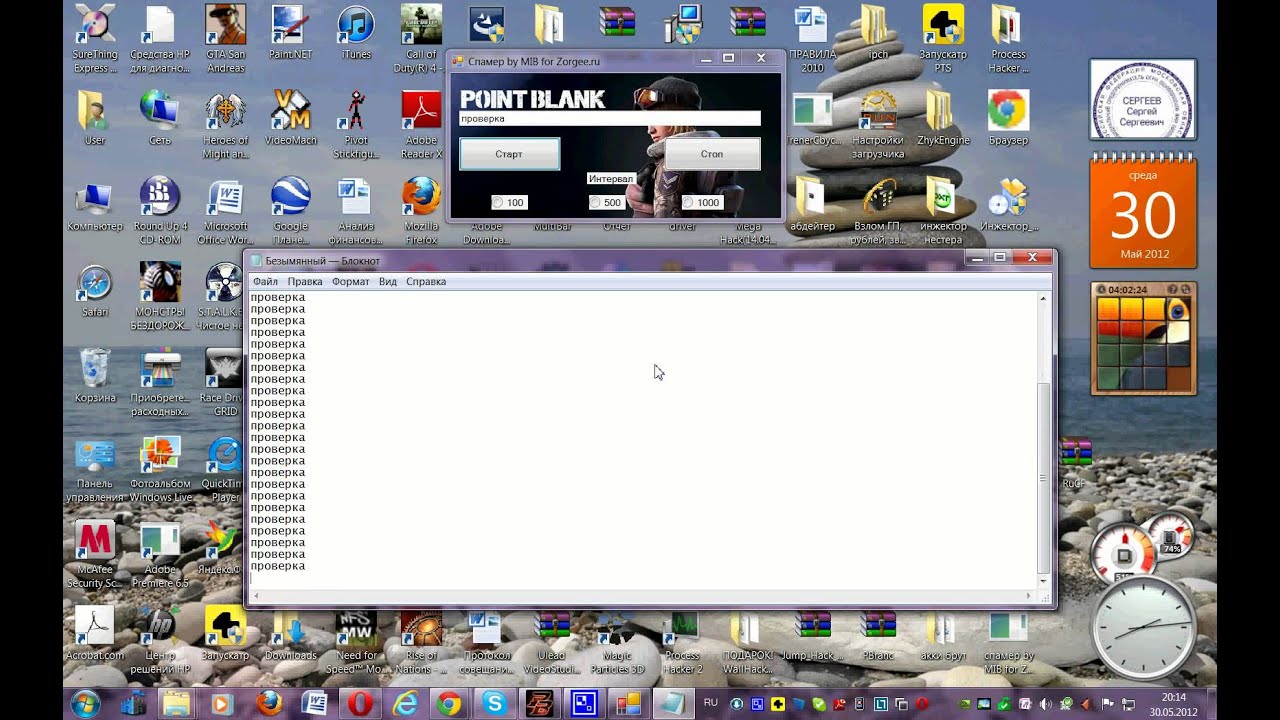This screenshot has width=1280, height=720.
Task: Select the Сеть network desktop icon
Action: 160,118
